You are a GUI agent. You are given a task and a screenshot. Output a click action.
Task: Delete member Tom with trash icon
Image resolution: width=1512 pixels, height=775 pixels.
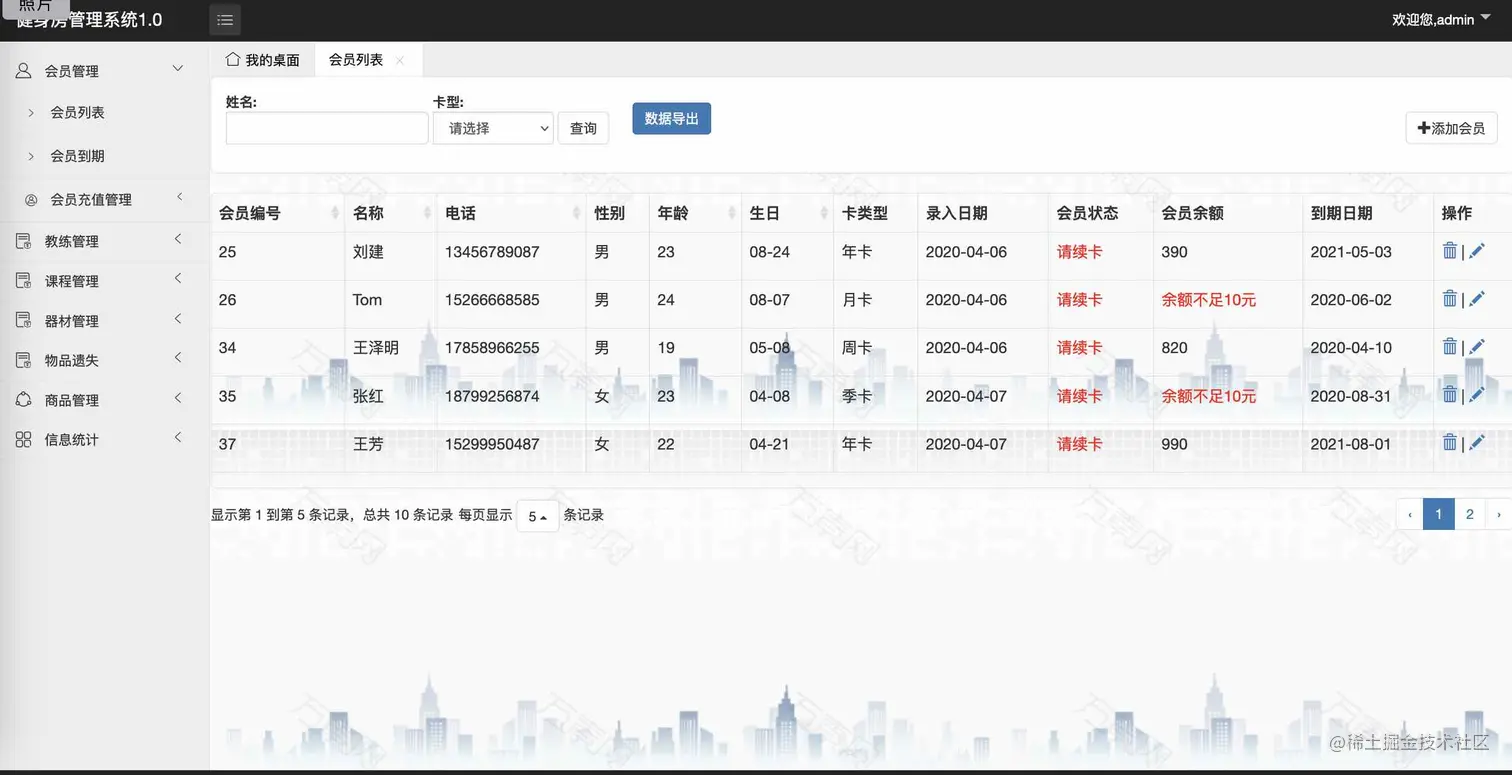tap(1449, 299)
